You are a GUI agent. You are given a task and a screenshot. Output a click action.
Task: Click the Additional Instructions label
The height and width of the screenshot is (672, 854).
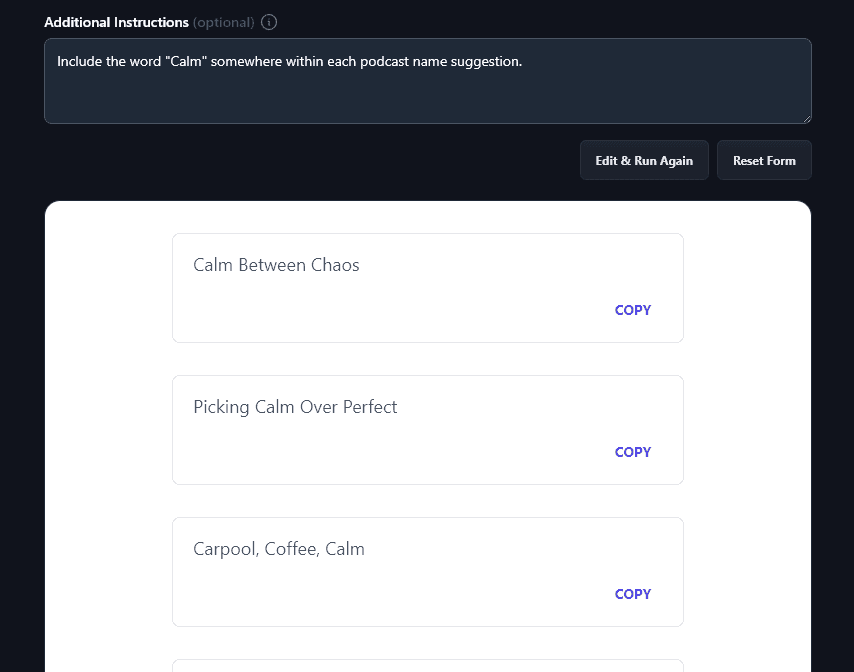(116, 22)
